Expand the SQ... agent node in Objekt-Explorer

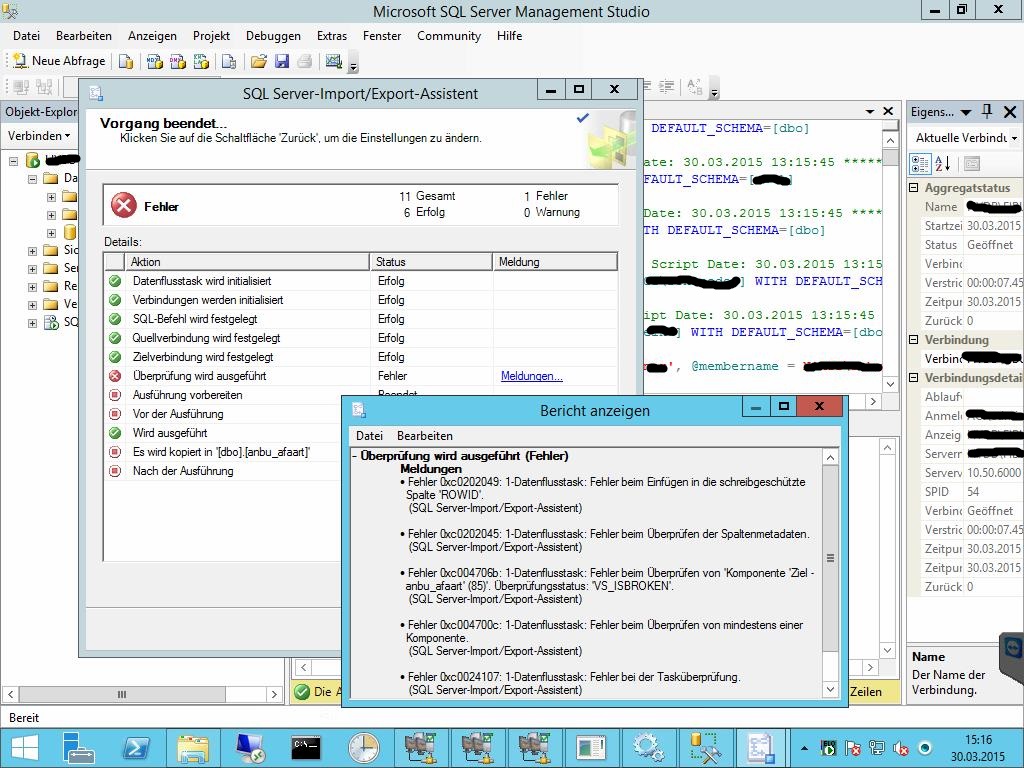coord(32,323)
